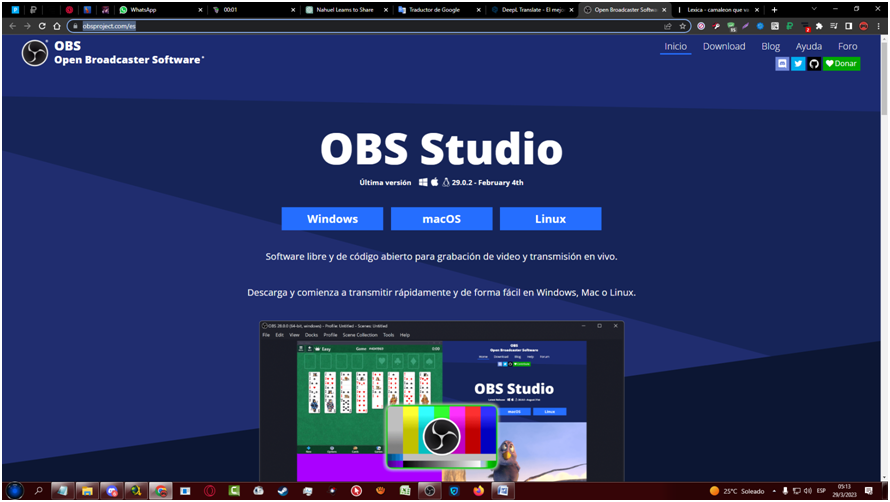The image size is (890, 502).
Task: Open the Windows Start orb
Action: coord(15,490)
